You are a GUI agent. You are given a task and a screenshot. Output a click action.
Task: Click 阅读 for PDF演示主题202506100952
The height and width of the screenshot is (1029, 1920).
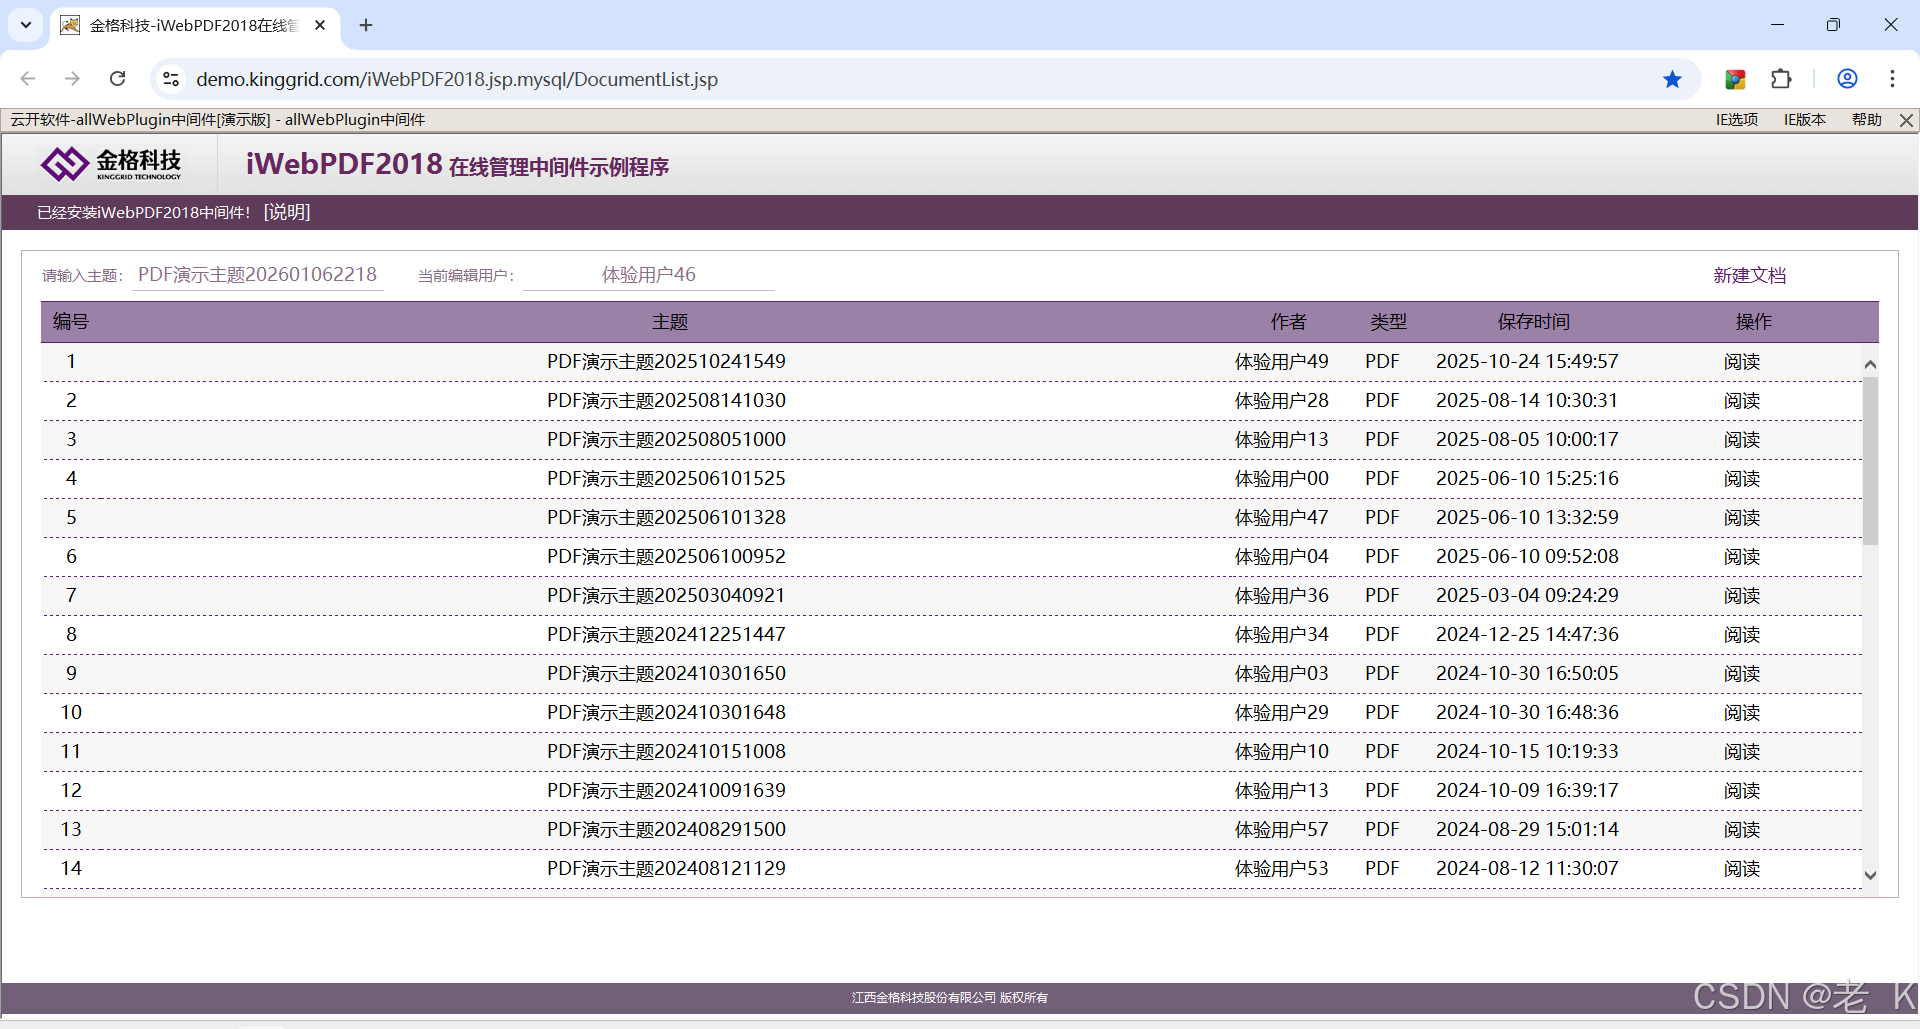1742,557
